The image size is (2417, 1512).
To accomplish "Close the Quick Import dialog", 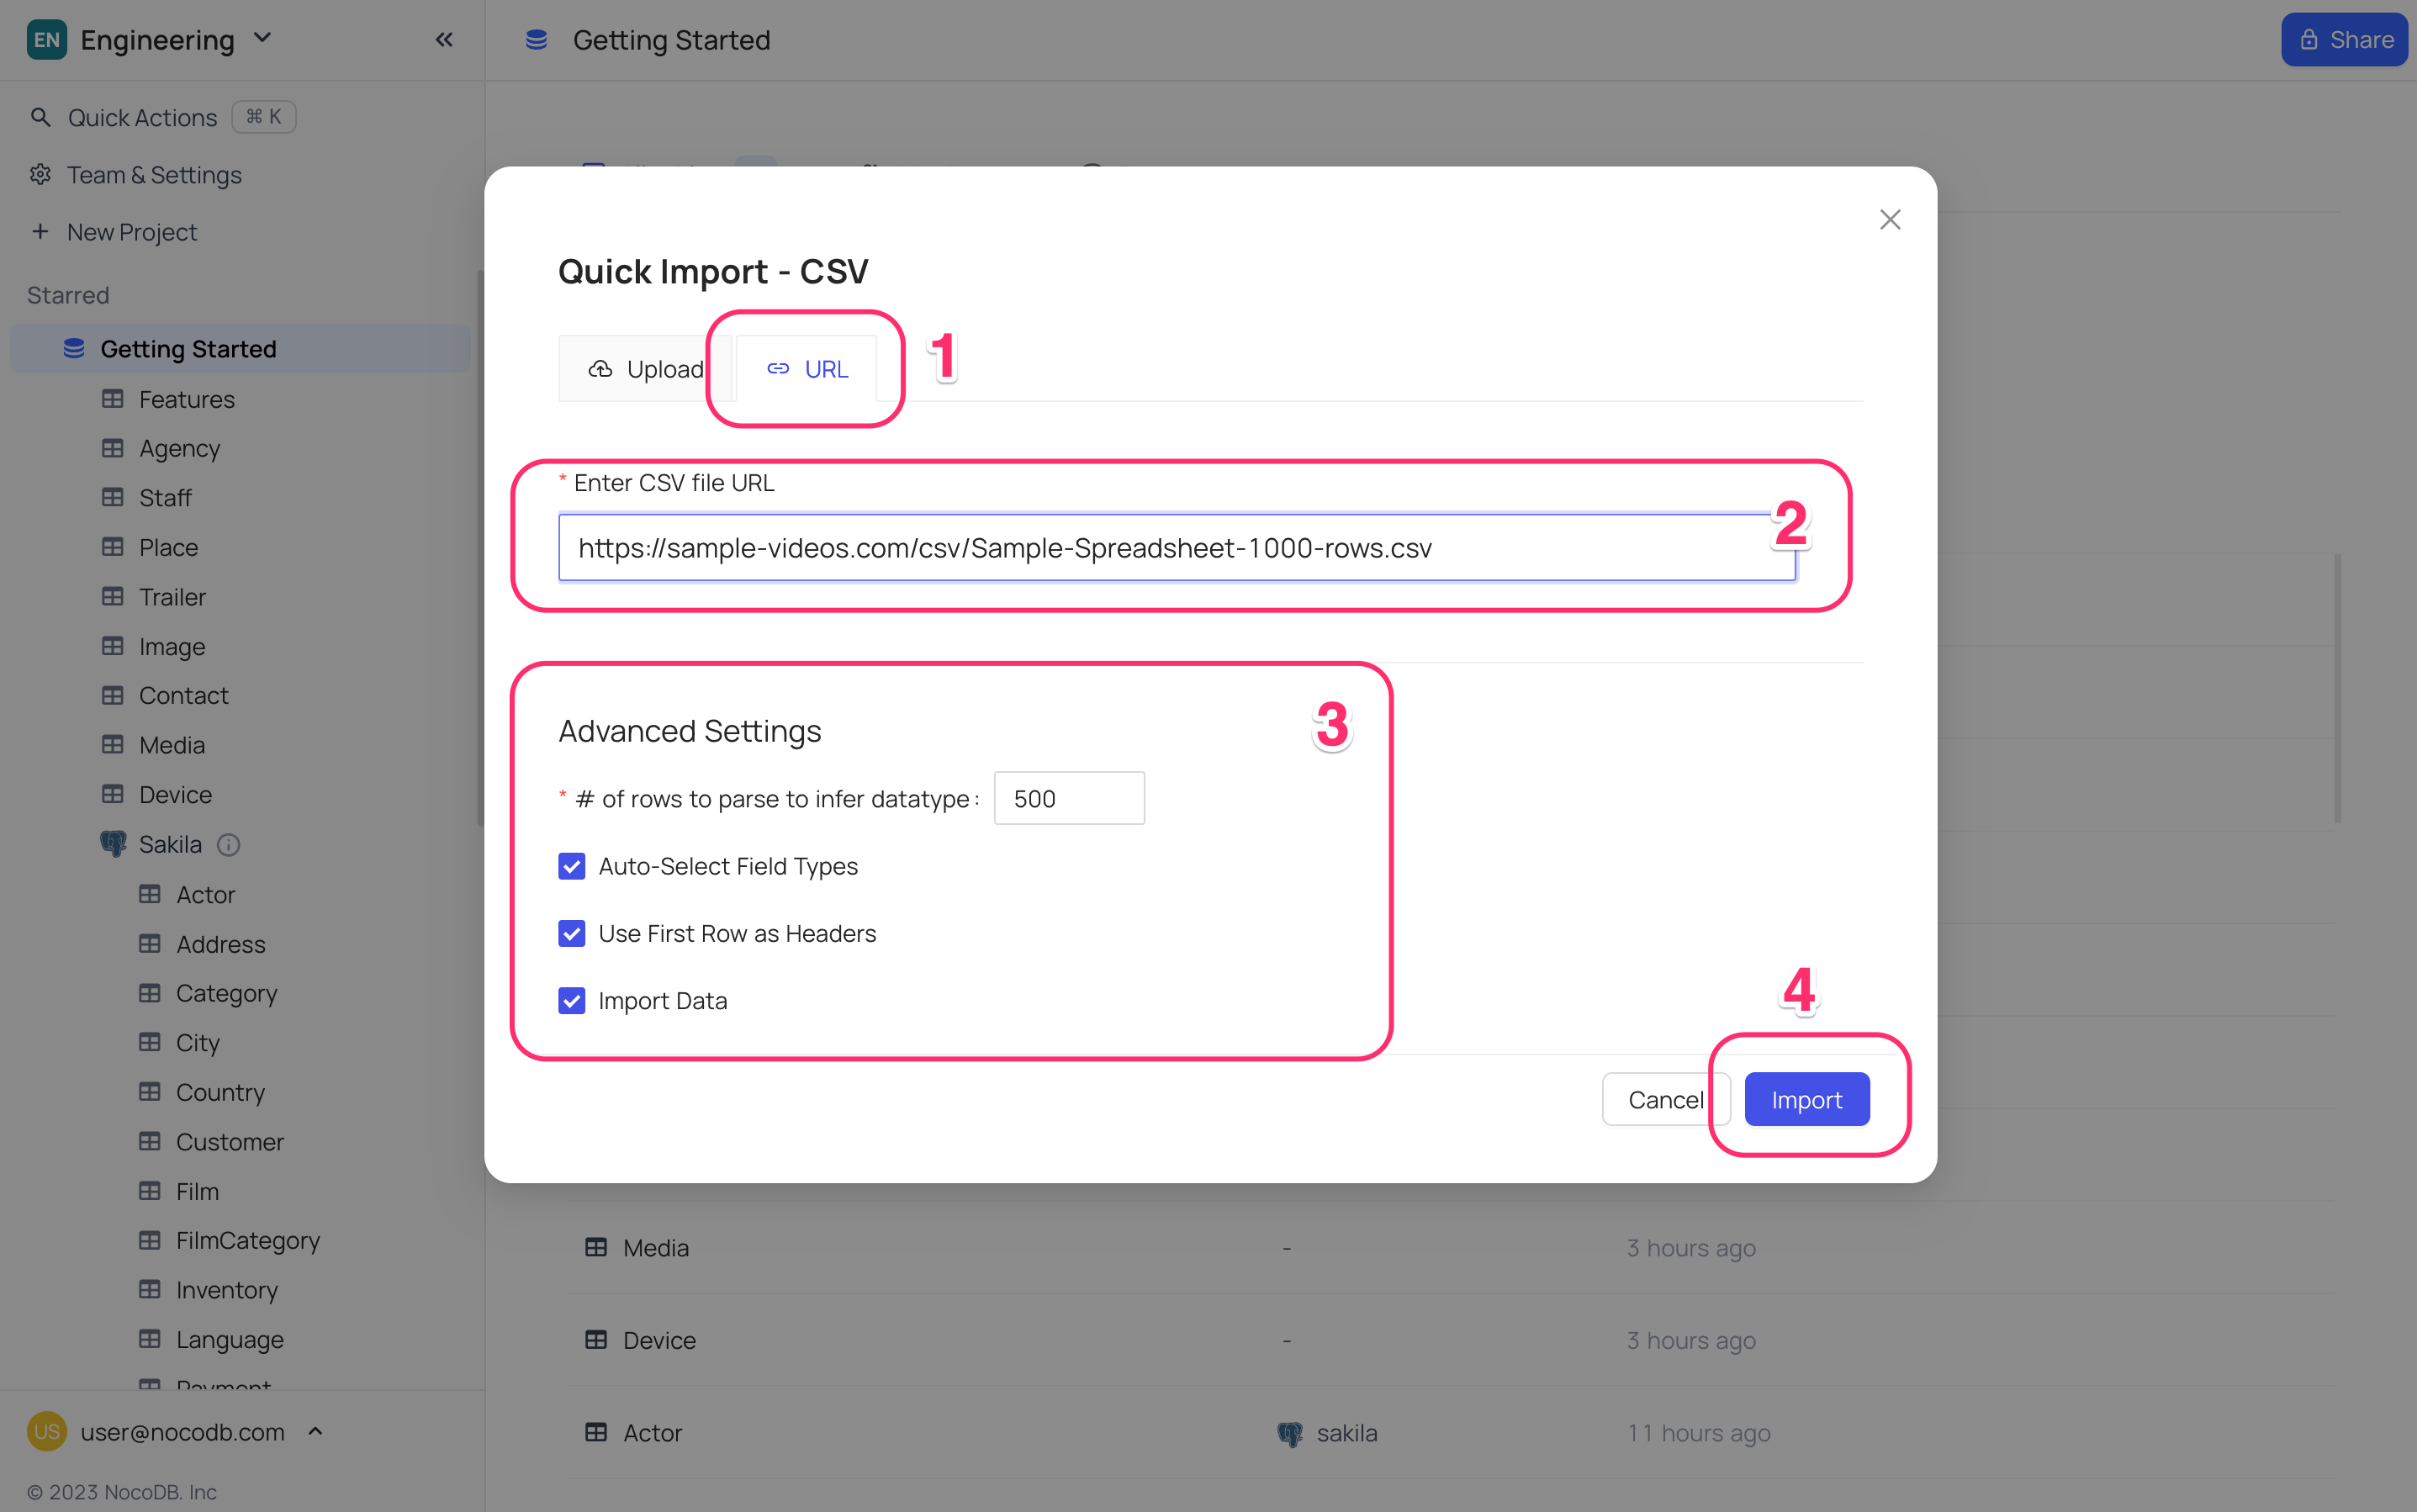I will [x=1889, y=219].
